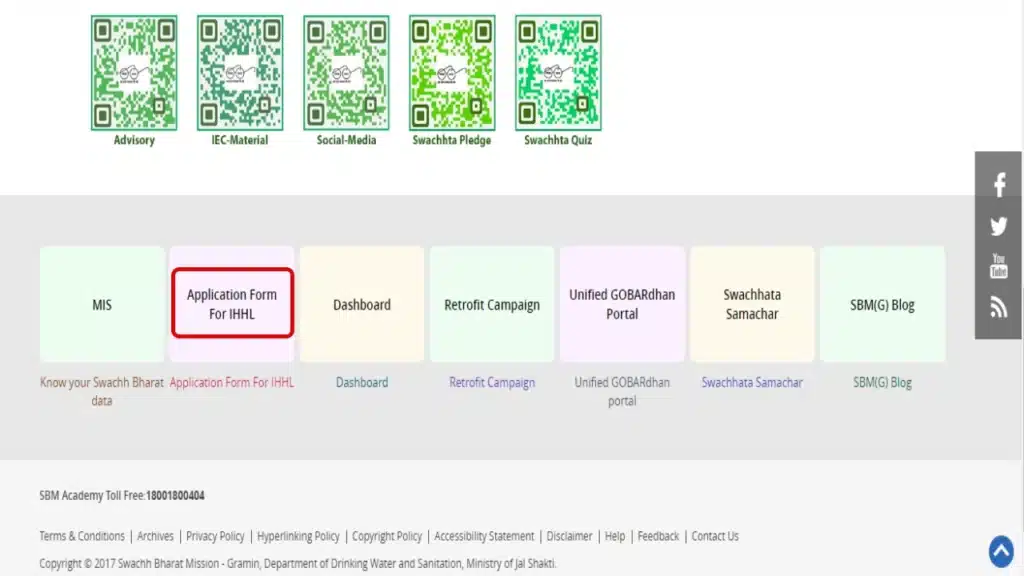The image size is (1024, 576).
Task: Click the toll free number 18001800404
Action: [x=175, y=496]
